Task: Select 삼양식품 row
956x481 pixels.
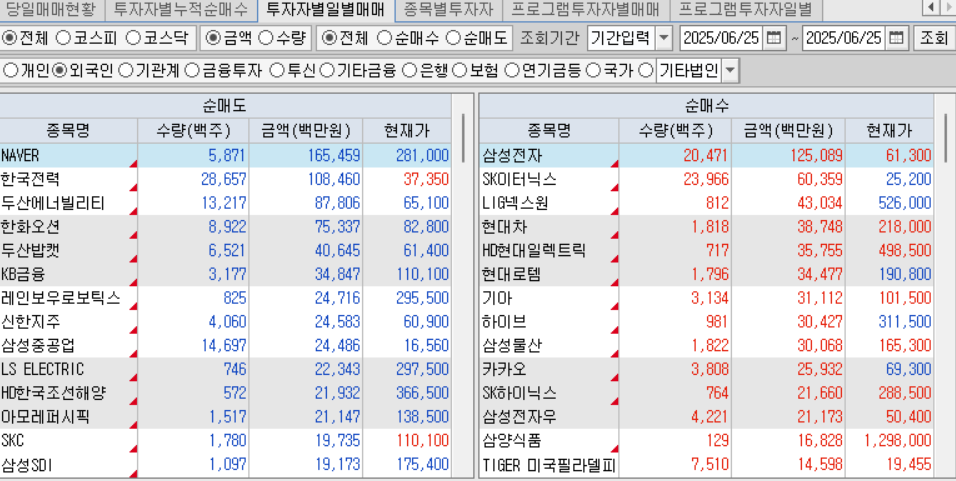Action: tap(706, 441)
